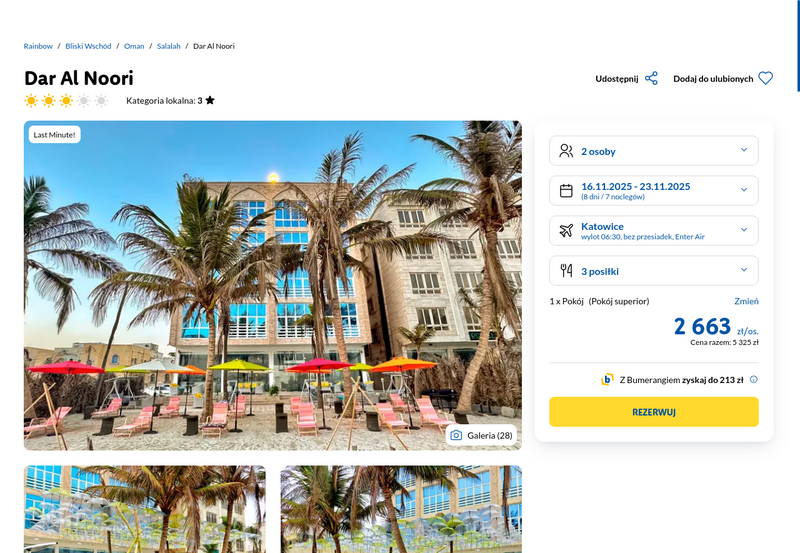Click the people icon in the guests field
Screen dimensions: 800x553
[566, 150]
